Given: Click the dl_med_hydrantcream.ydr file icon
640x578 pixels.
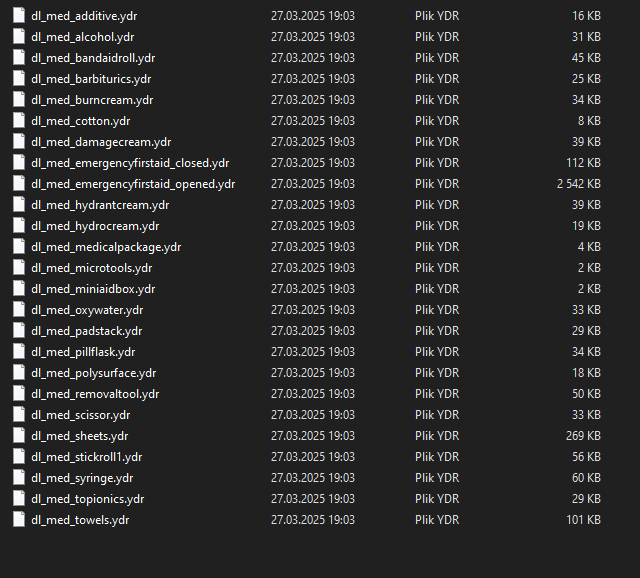Looking at the screenshot, I should pyautogui.click(x=19, y=205).
